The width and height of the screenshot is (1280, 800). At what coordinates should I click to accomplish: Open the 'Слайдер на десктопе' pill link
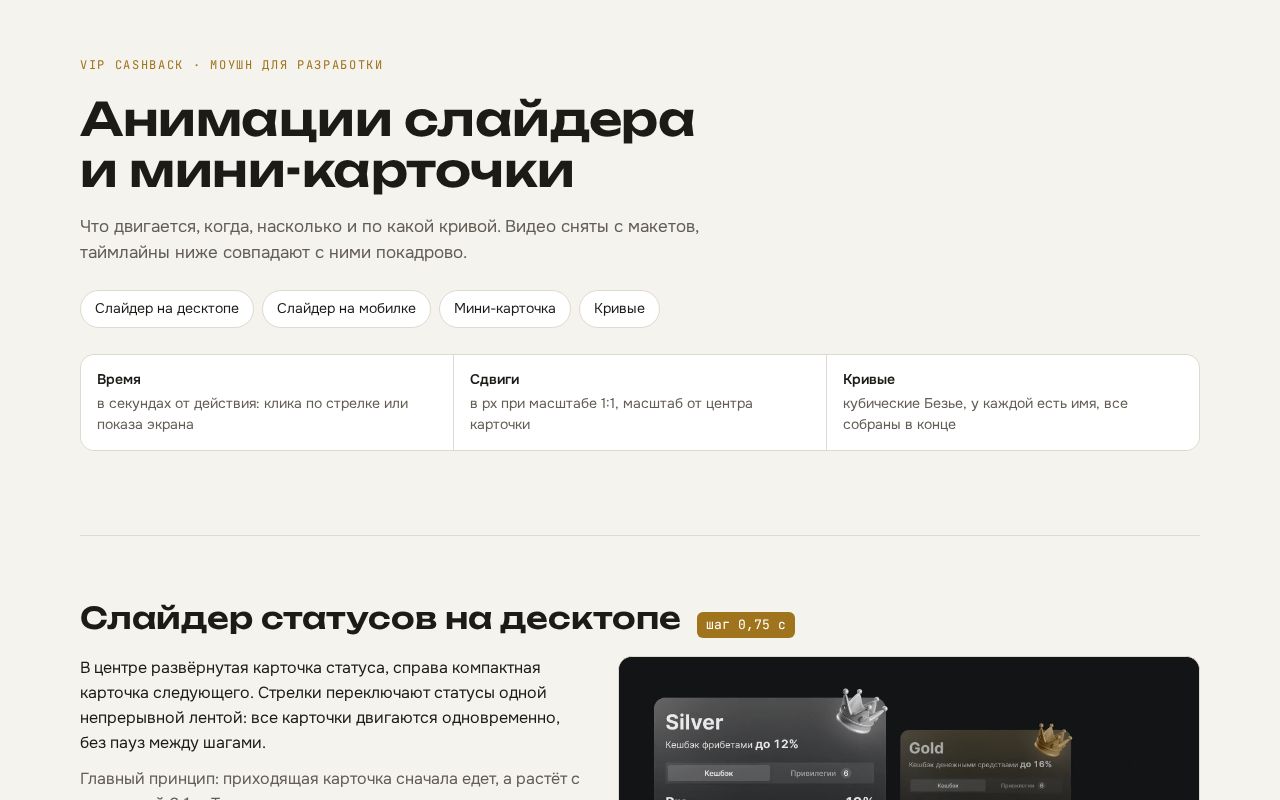pos(167,309)
